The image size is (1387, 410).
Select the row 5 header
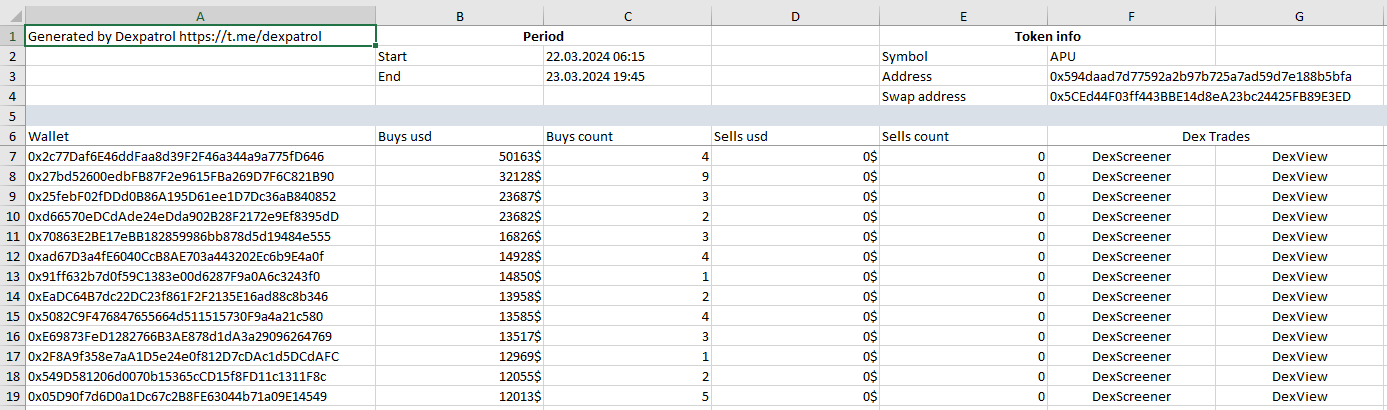coord(12,116)
